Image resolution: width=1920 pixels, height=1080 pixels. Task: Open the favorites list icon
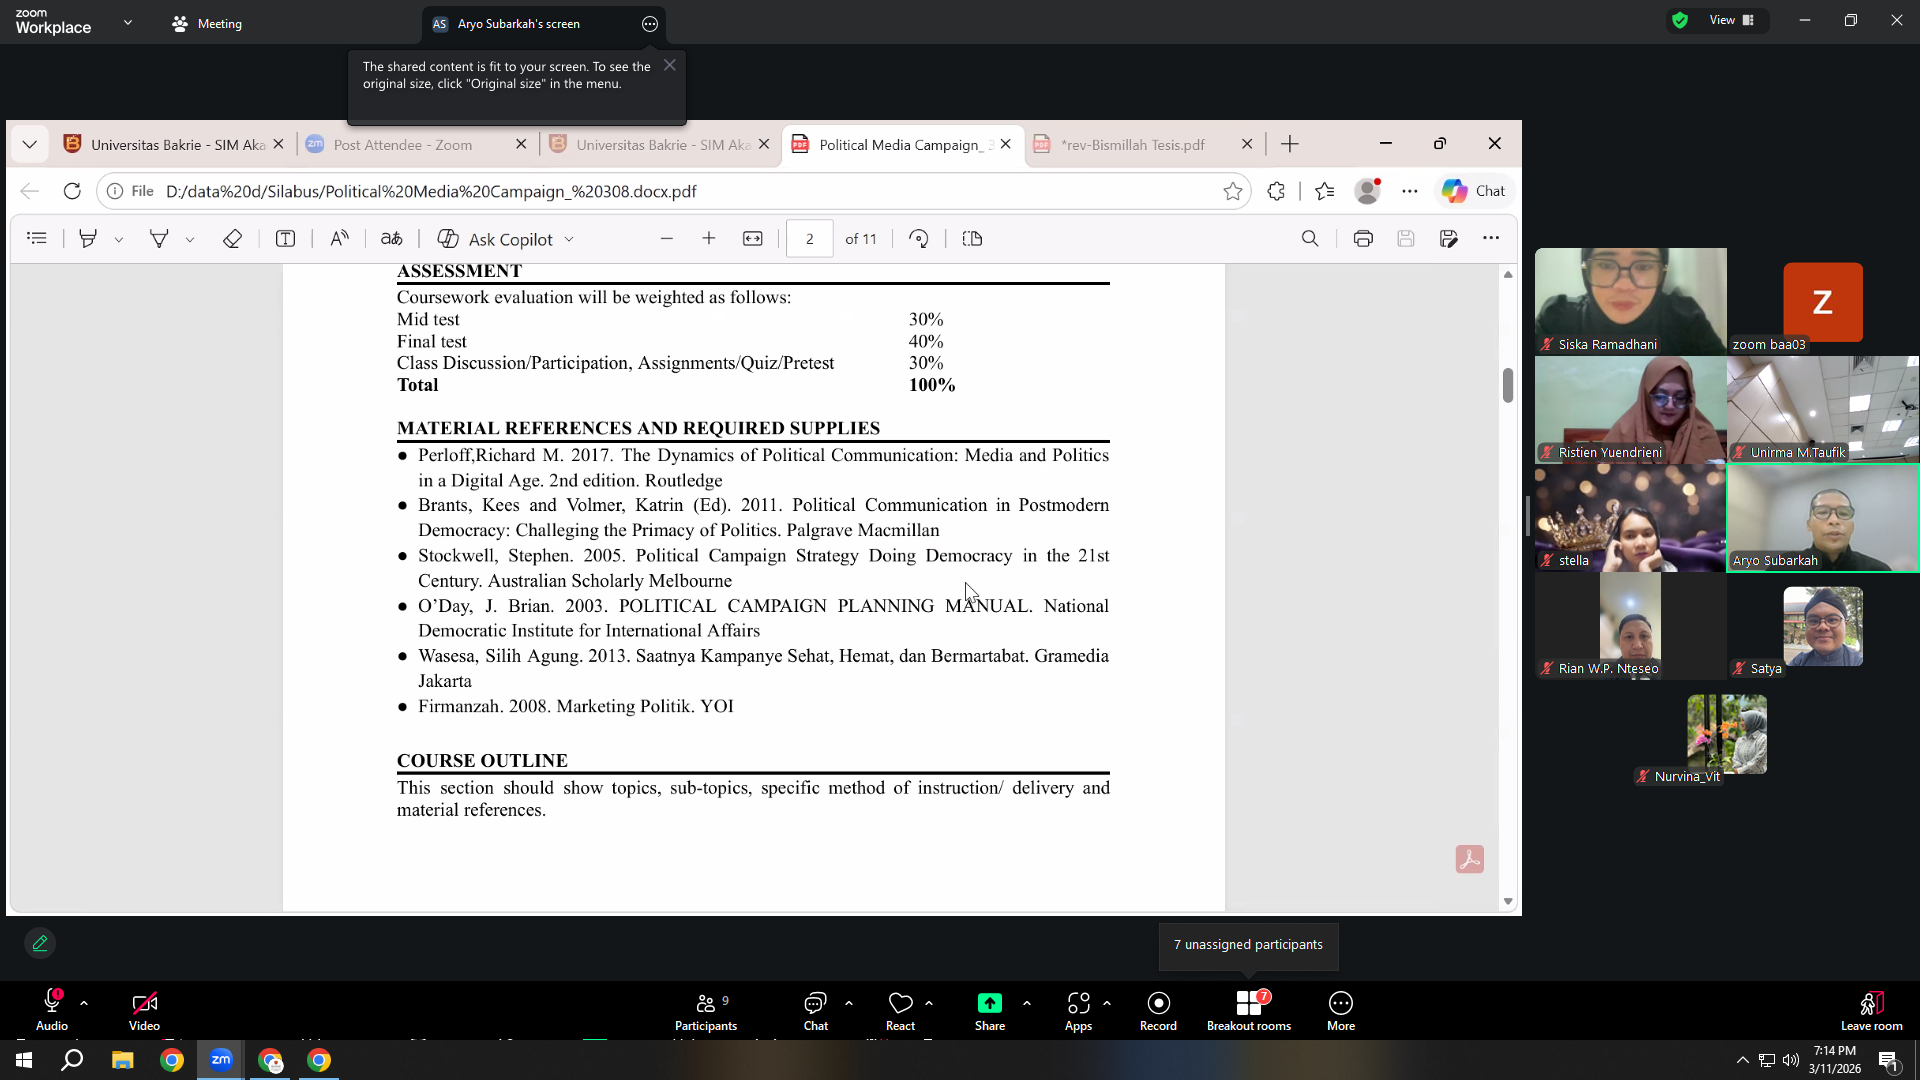[x=1325, y=191]
